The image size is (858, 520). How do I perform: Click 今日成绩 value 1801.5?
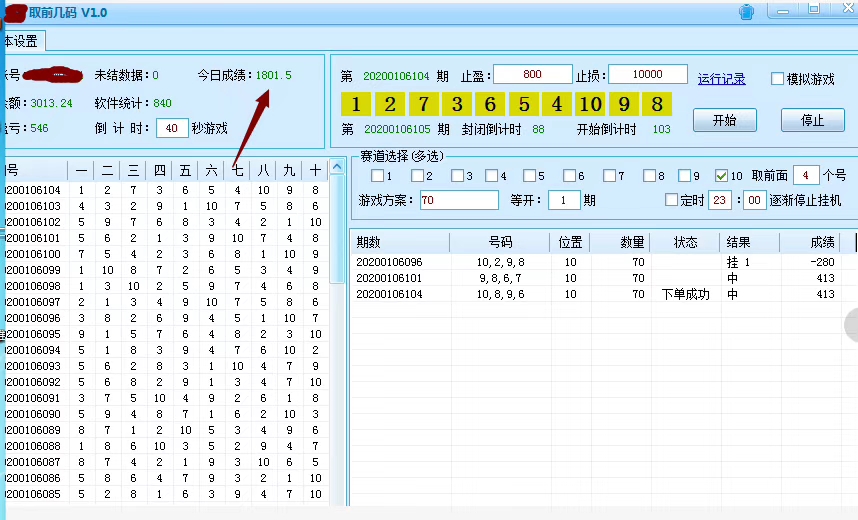(274, 75)
